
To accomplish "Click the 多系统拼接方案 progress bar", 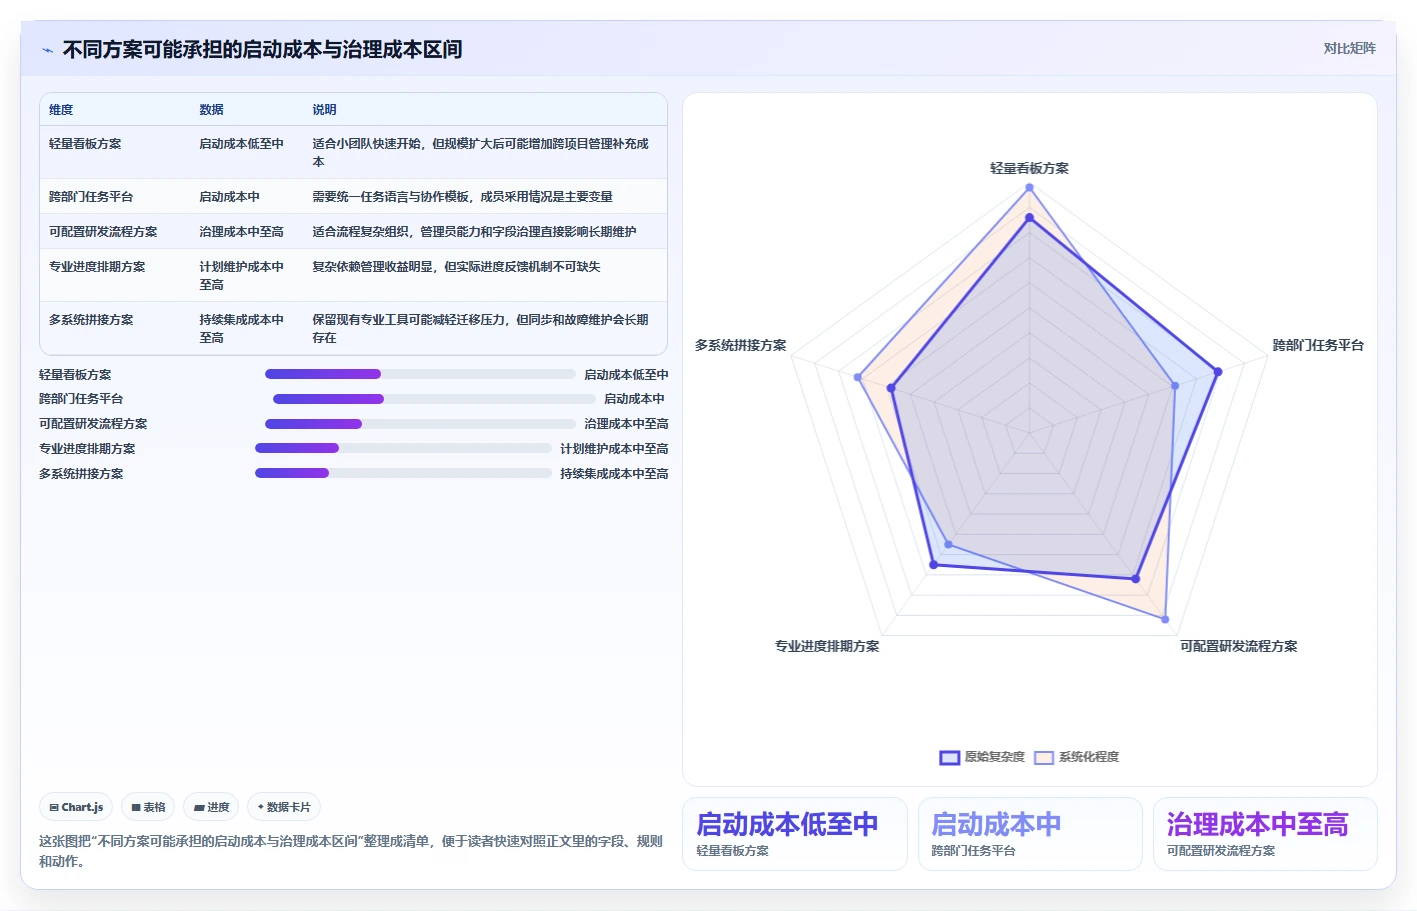I will coord(403,473).
